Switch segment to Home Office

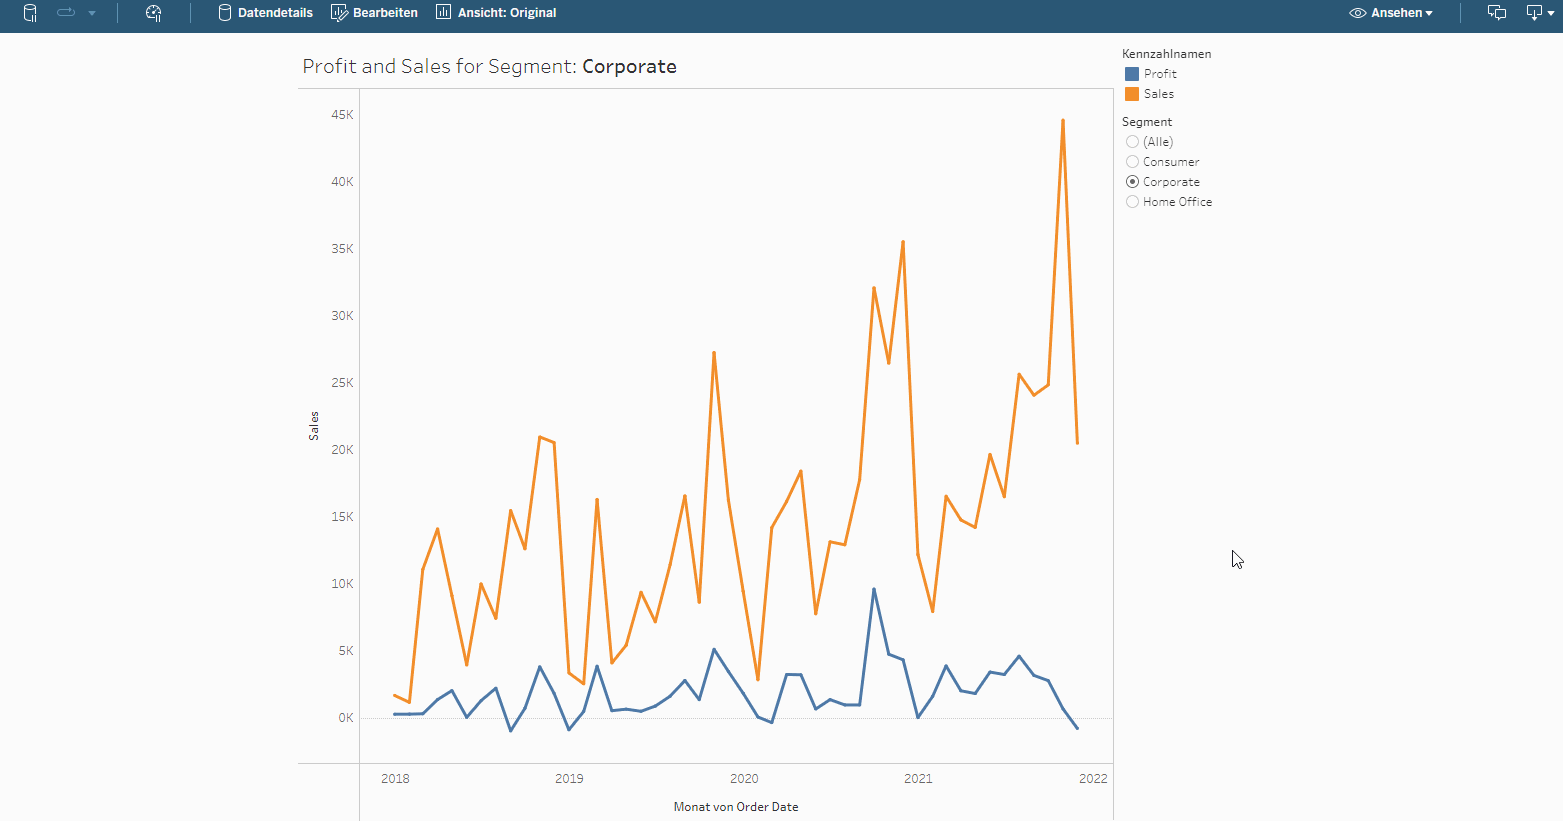click(x=1132, y=201)
